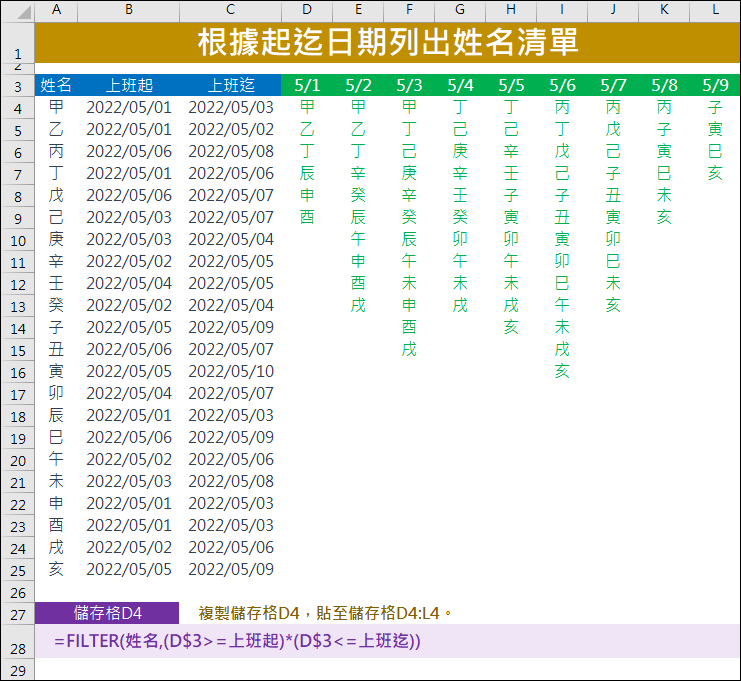Click green 子 in row 4 under 5/9

[715, 107]
